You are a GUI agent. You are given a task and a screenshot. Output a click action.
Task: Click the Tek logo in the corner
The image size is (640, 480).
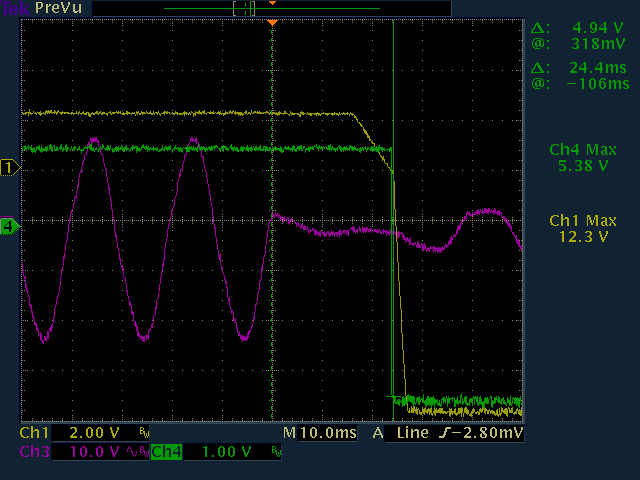pyautogui.click(x=15, y=8)
